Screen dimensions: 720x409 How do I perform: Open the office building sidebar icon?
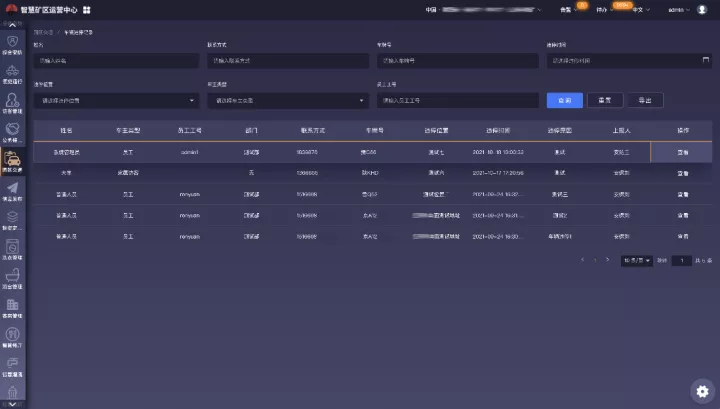(12, 305)
